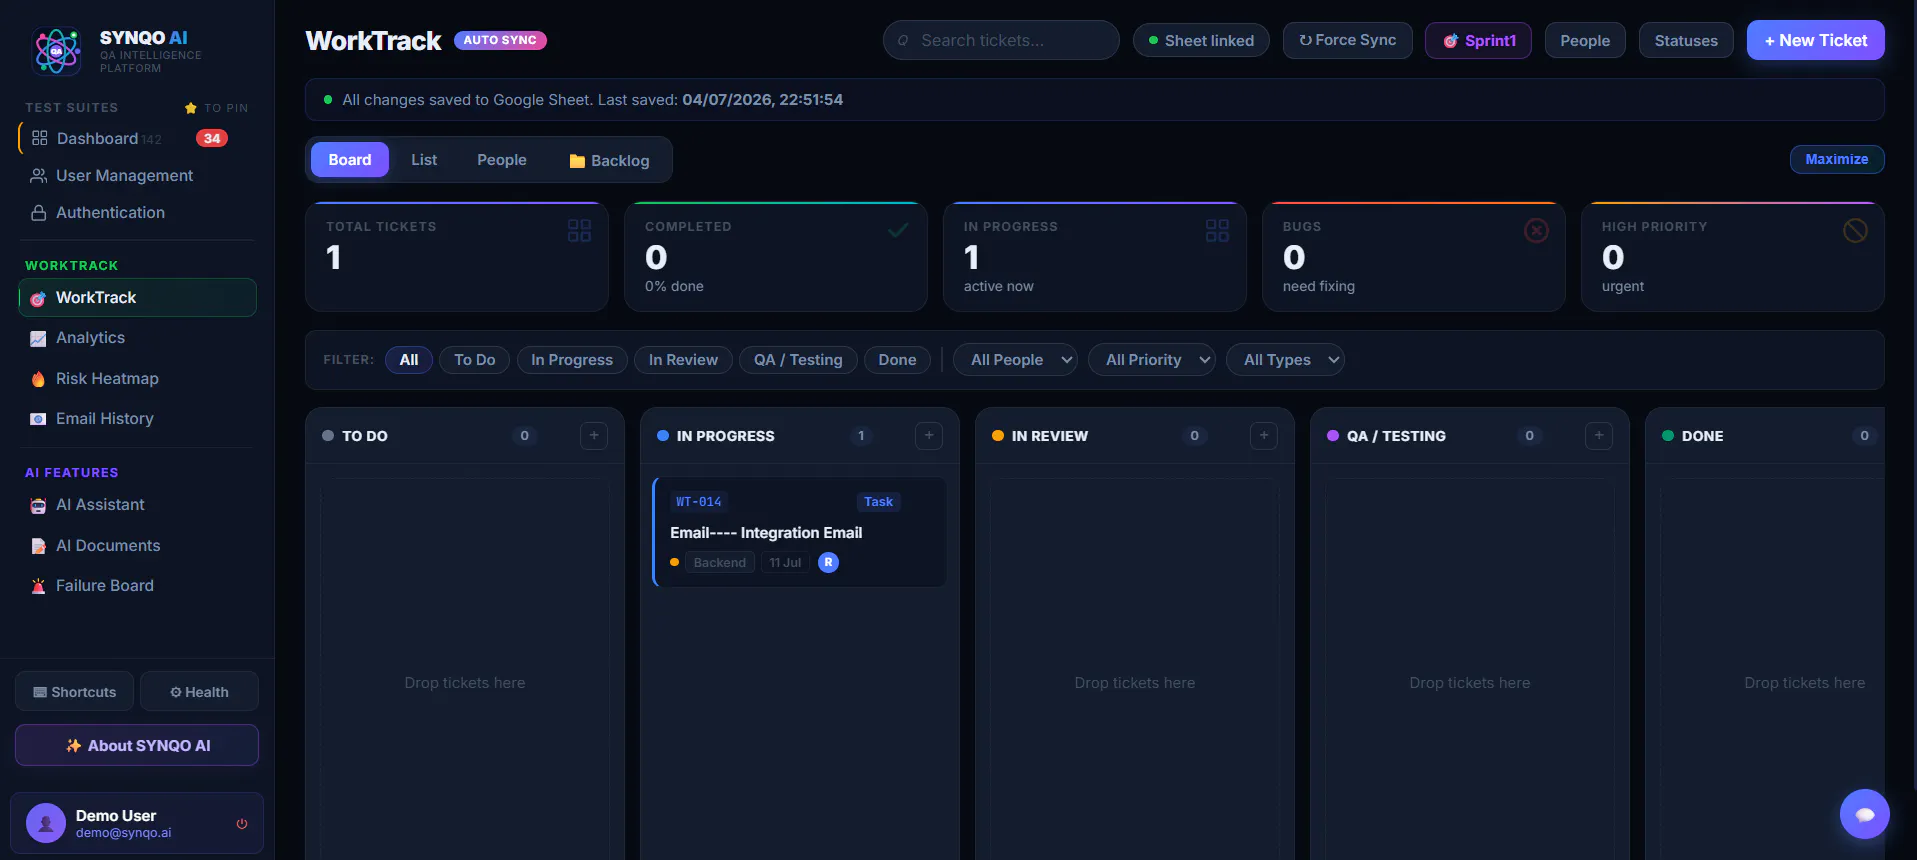This screenshot has width=1917, height=860.
Task: Open the All People dropdown
Action: pyautogui.click(x=1015, y=360)
